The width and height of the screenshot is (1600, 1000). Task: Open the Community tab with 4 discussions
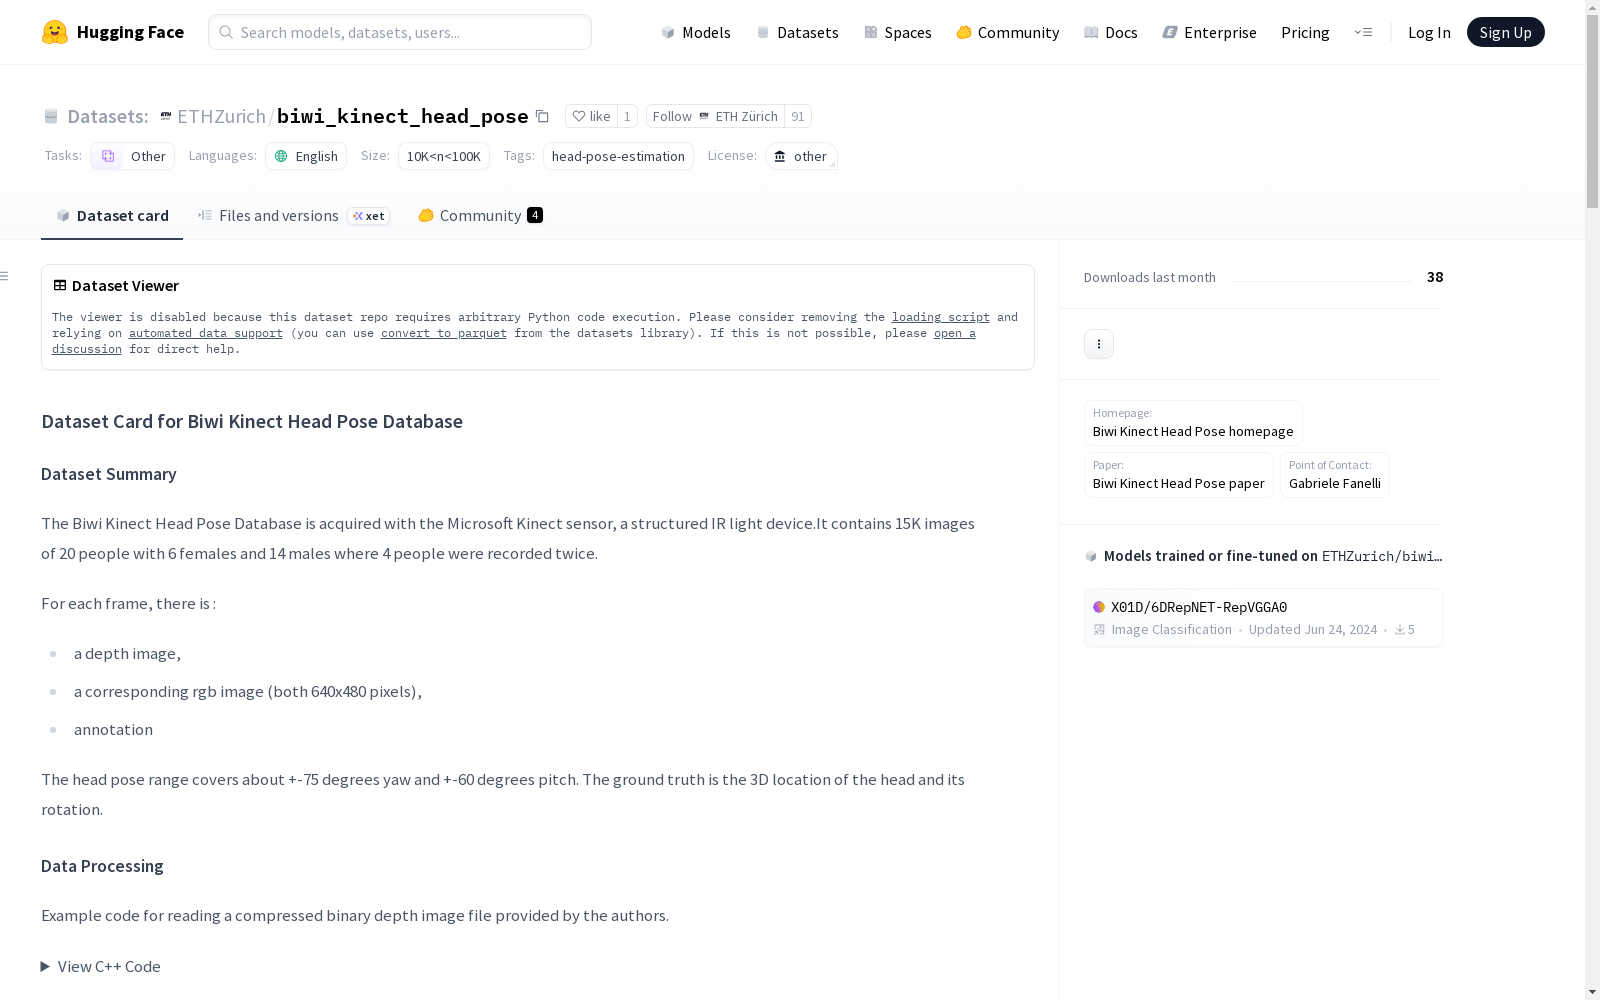coord(480,216)
